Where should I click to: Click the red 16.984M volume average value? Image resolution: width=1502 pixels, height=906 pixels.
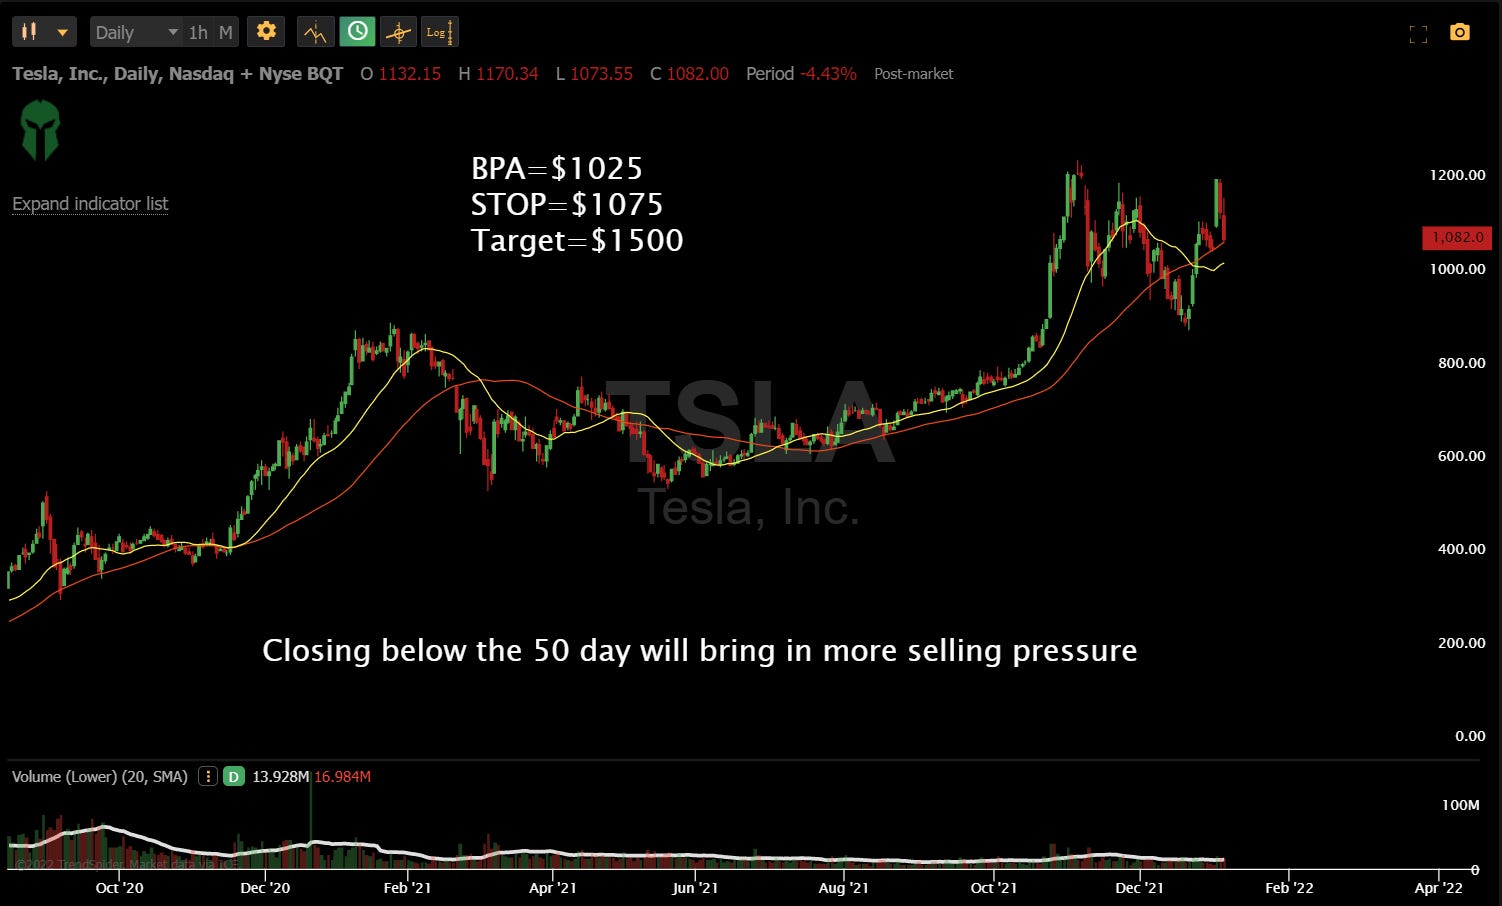point(343,776)
